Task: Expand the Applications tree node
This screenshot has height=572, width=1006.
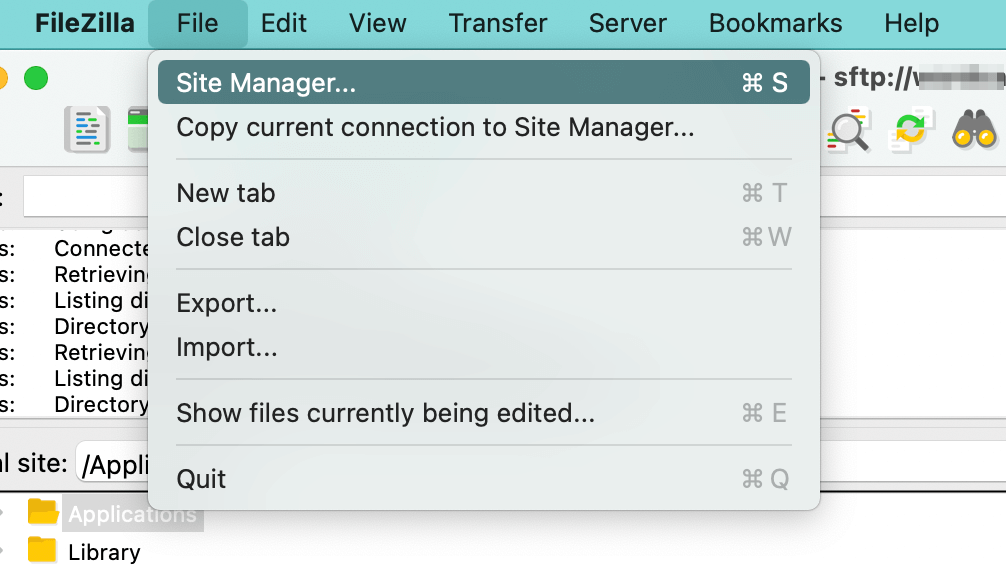Action: pos(4,514)
